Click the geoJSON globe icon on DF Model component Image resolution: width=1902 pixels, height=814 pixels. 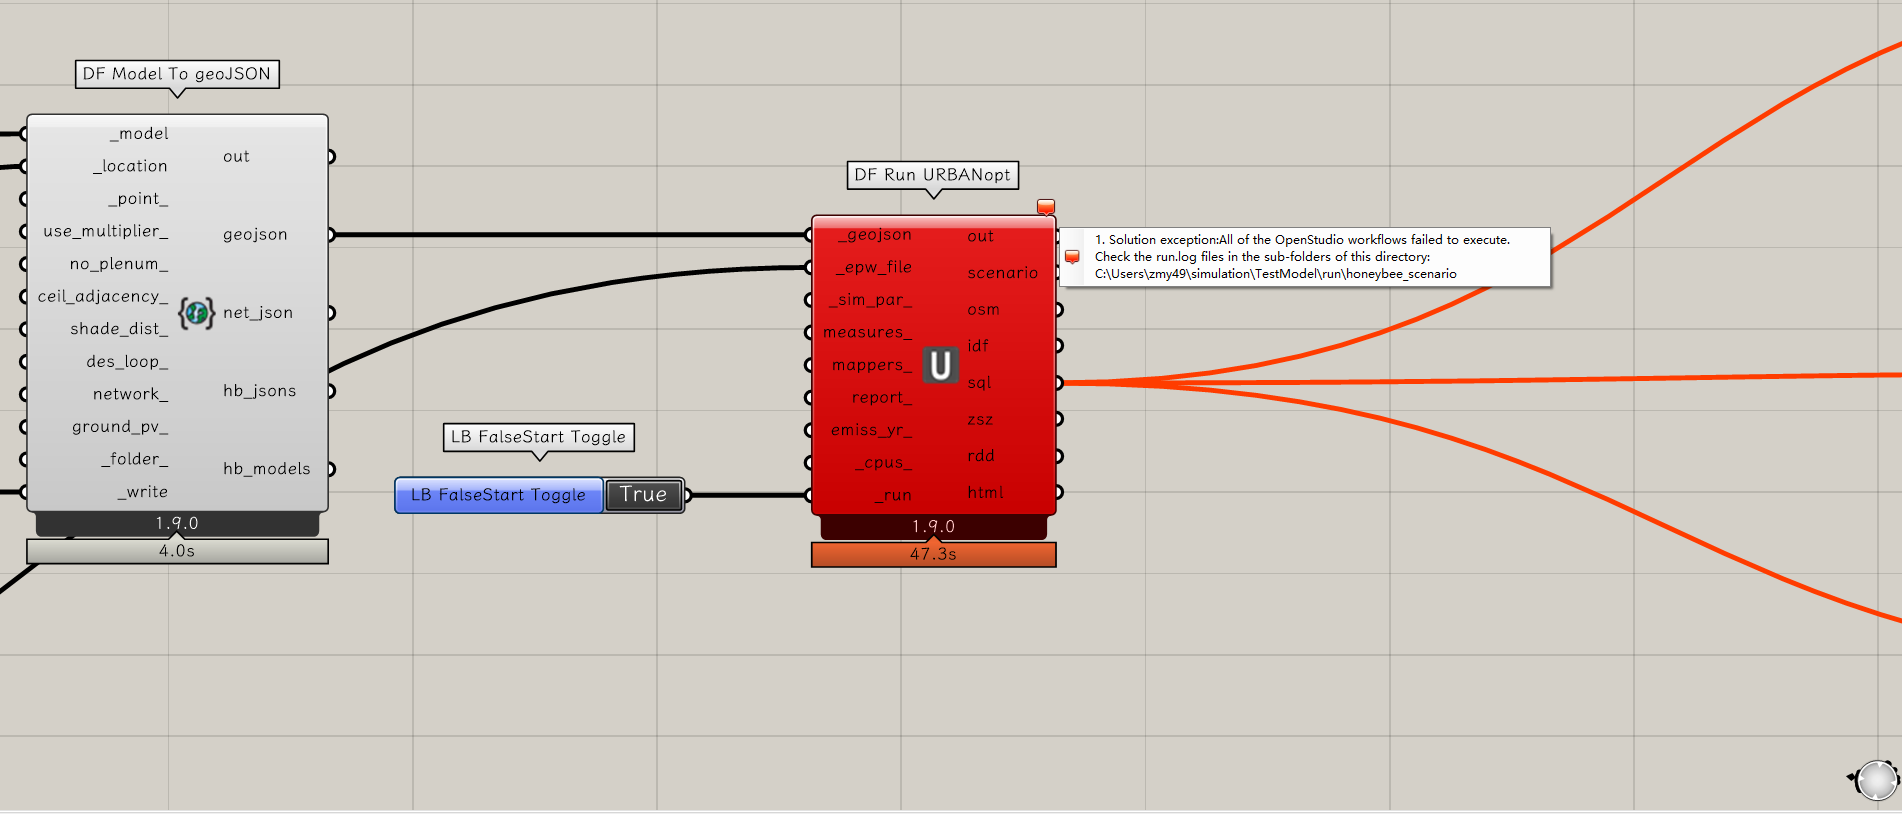pos(196,313)
